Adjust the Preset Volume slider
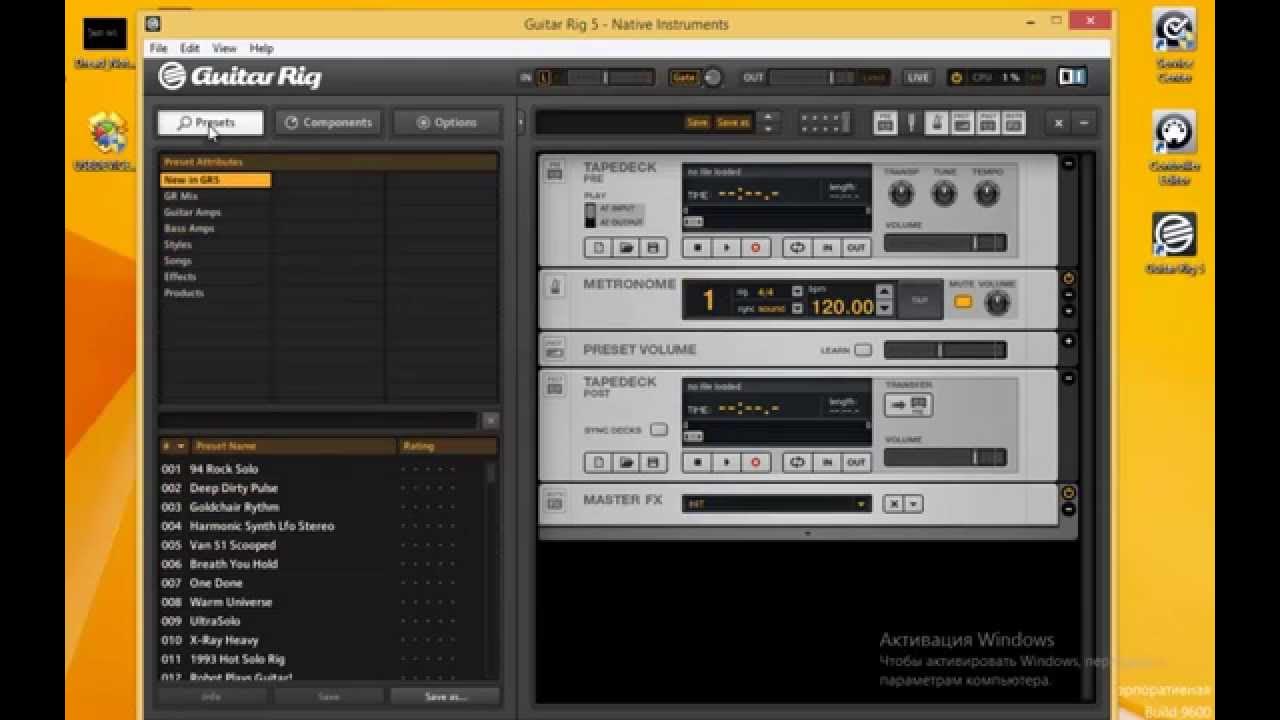The height and width of the screenshot is (720, 1280). (945, 350)
